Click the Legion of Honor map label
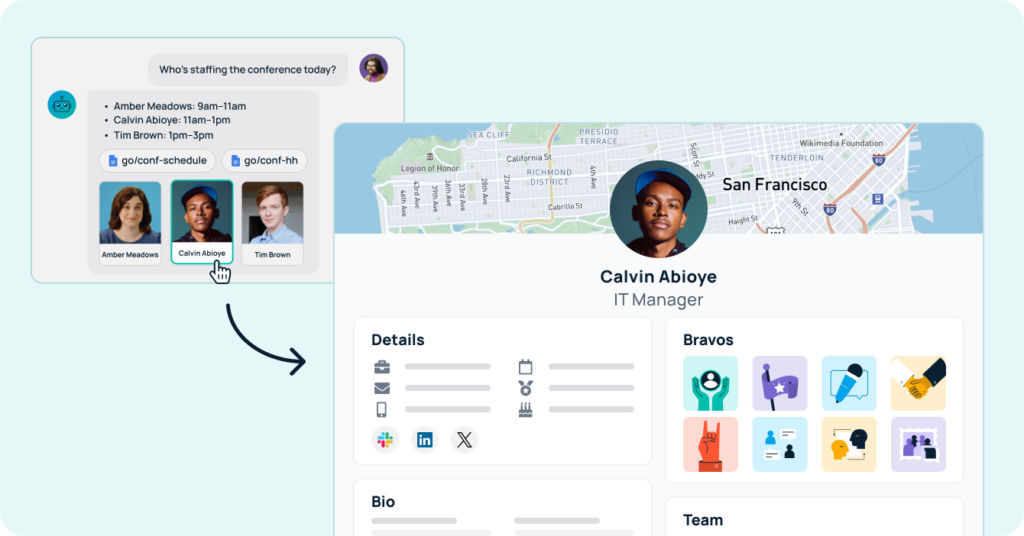This screenshot has height=536, width=1024. [432, 168]
